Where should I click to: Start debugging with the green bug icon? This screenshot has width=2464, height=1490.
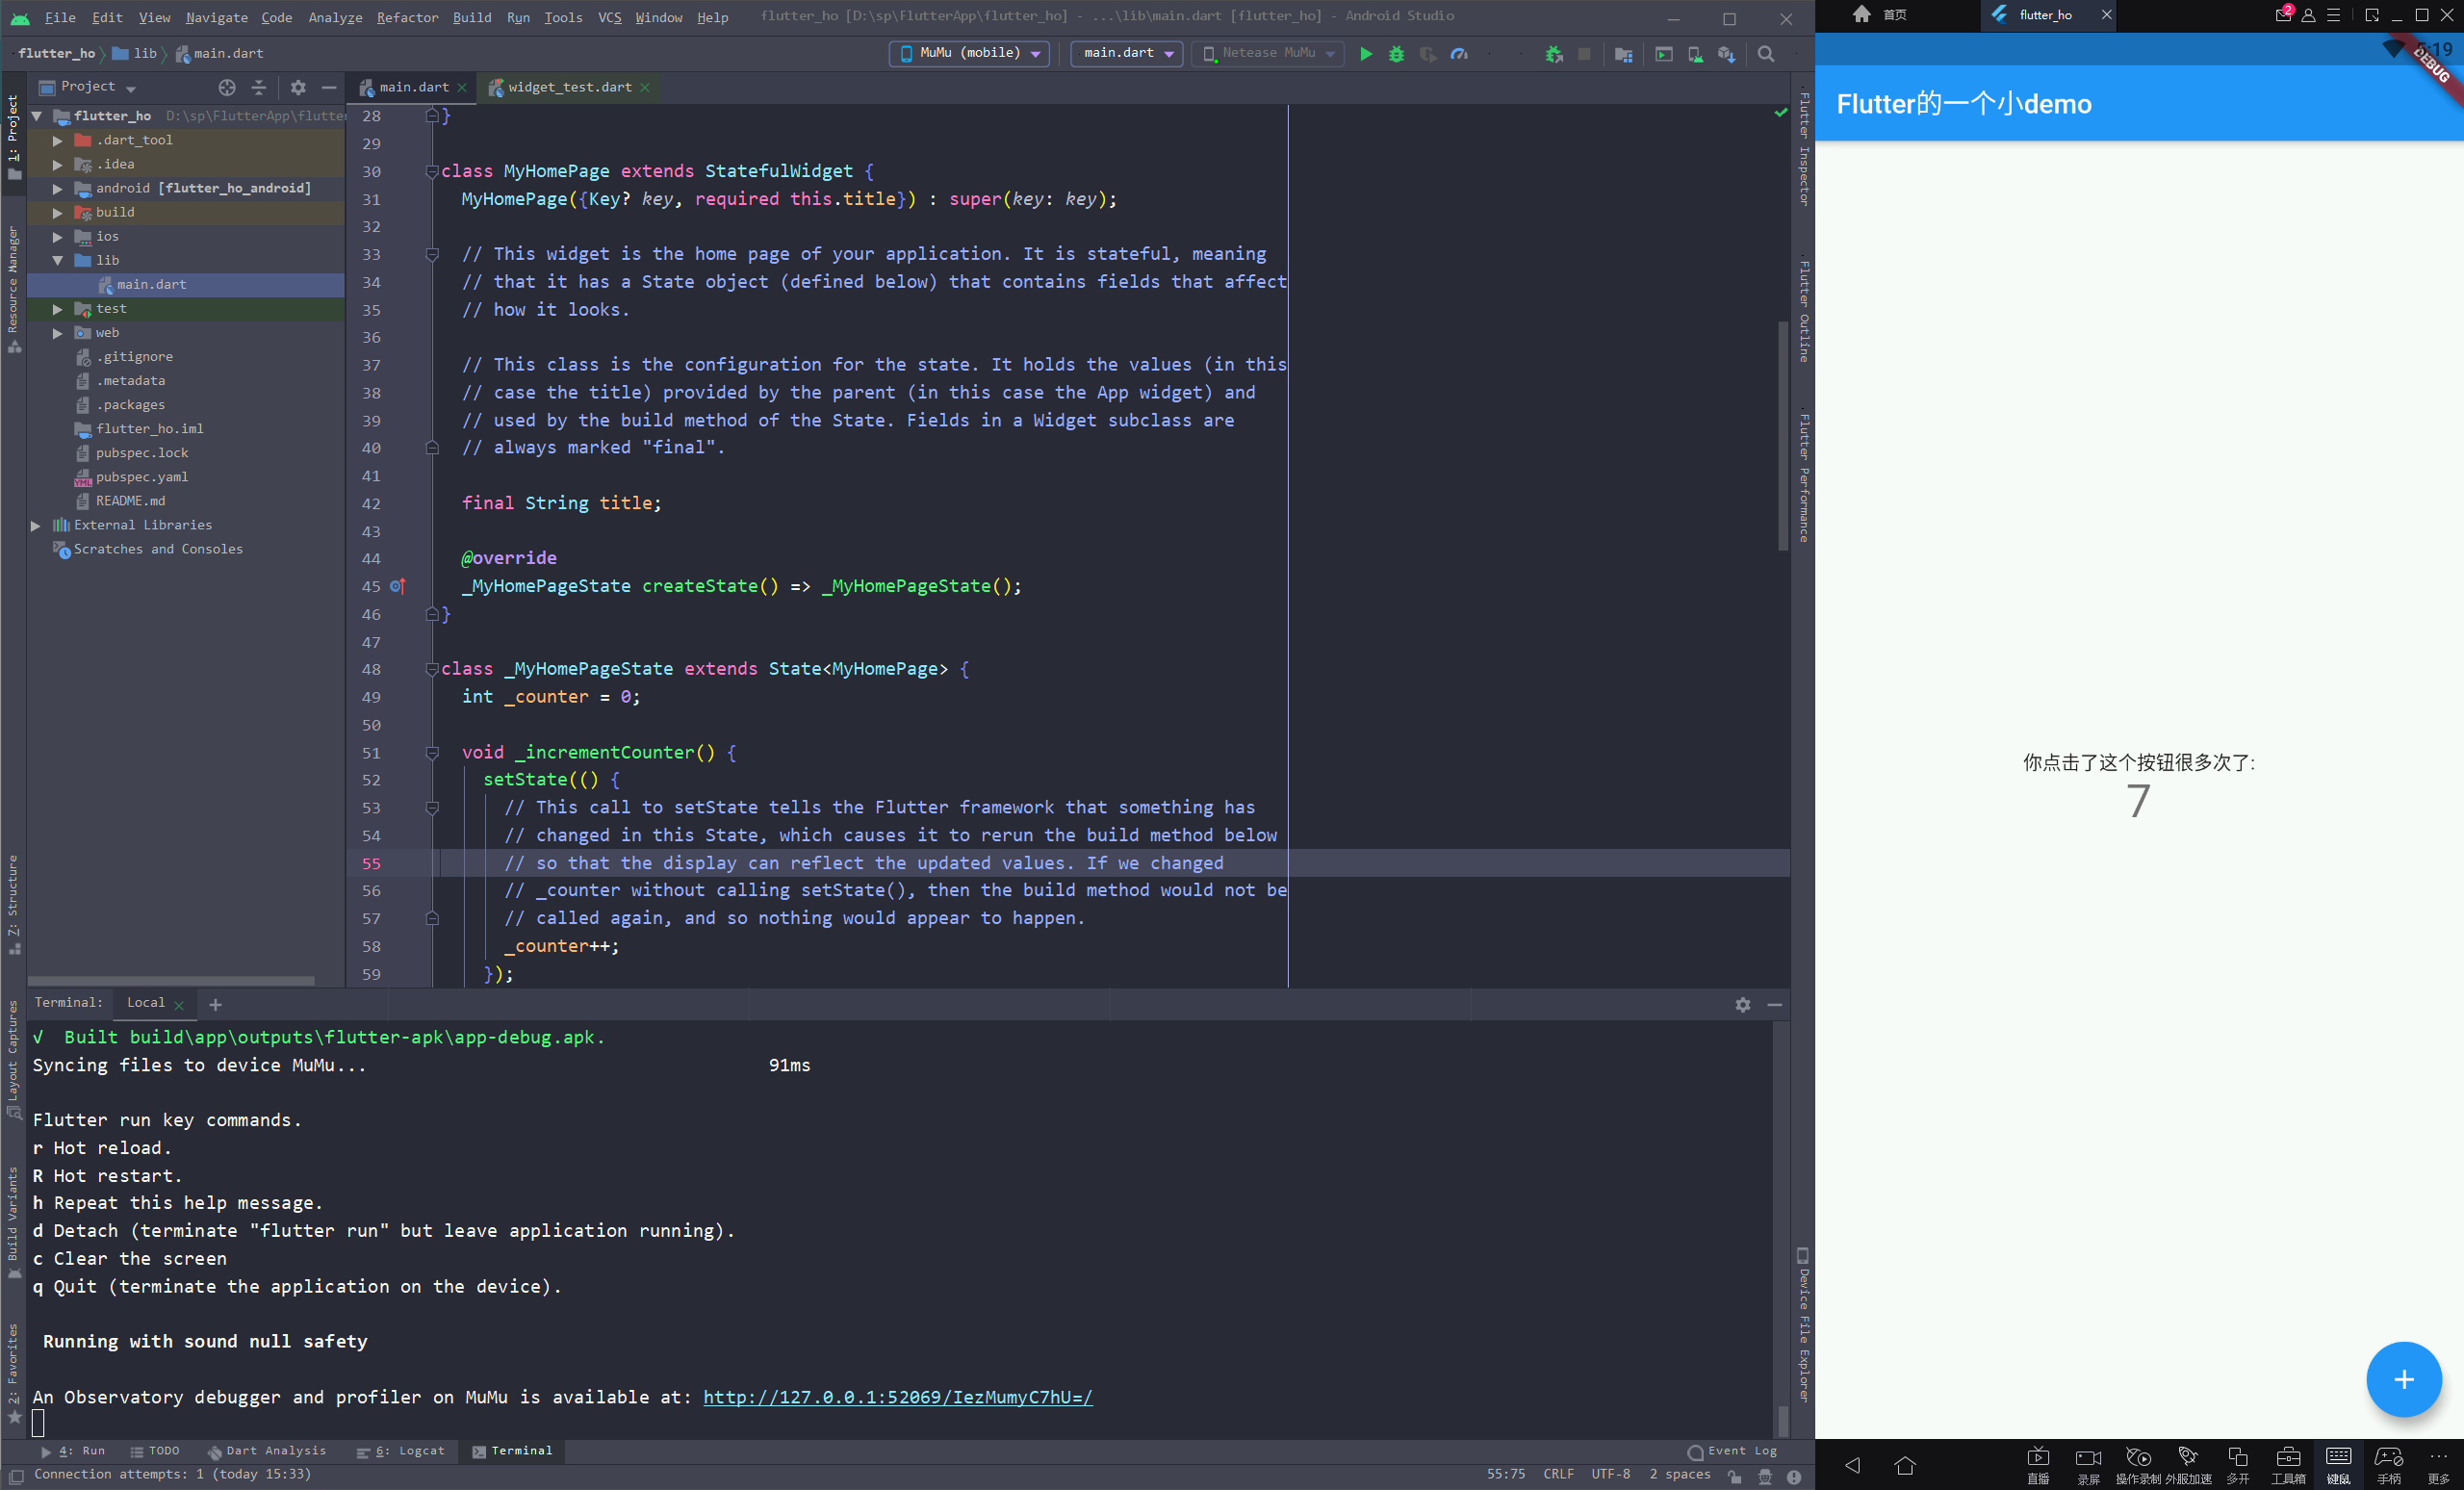(1397, 54)
